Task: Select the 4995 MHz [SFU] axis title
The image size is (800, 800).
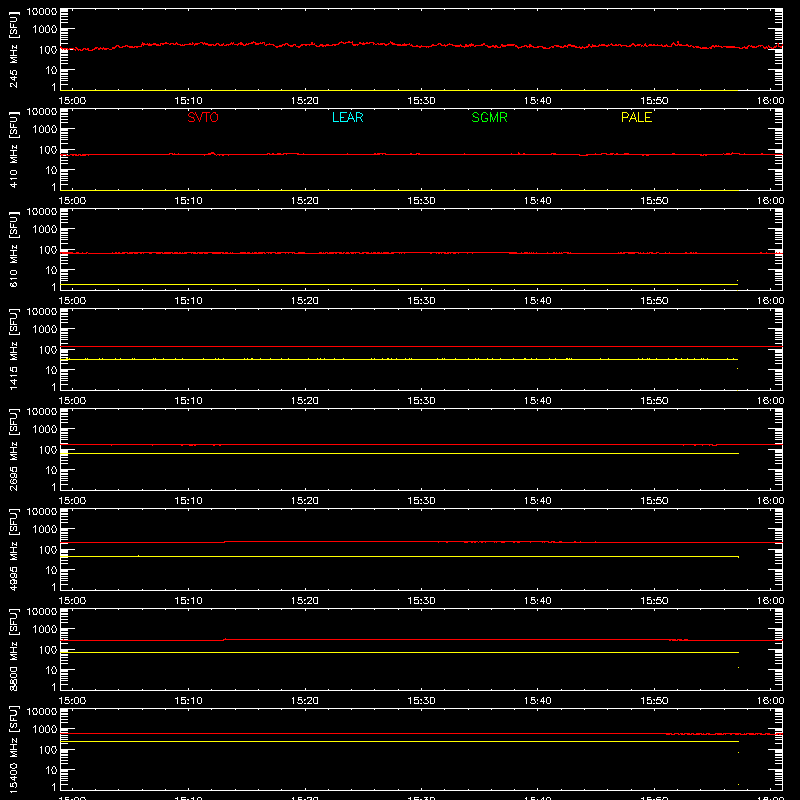Action: pyautogui.click(x=13, y=549)
